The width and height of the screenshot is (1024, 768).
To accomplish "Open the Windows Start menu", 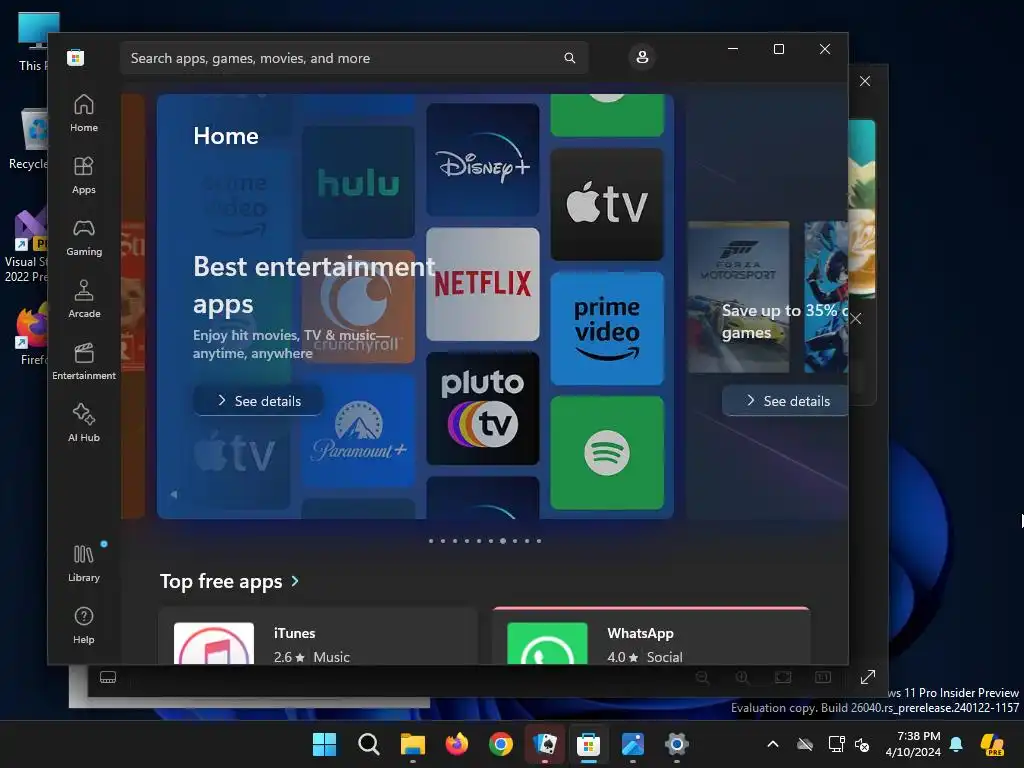I will point(324,744).
